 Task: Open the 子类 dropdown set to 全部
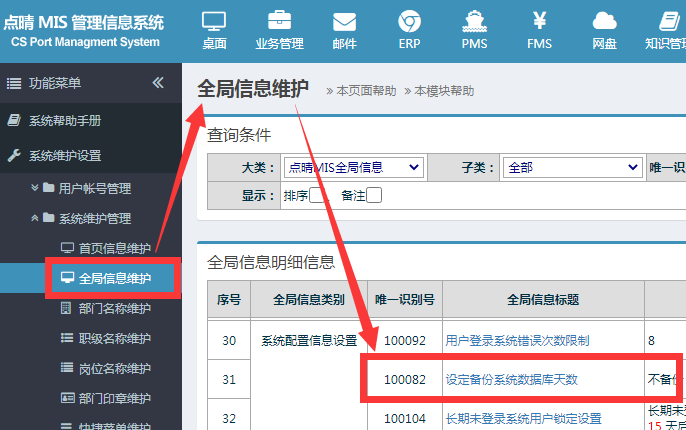click(572, 167)
